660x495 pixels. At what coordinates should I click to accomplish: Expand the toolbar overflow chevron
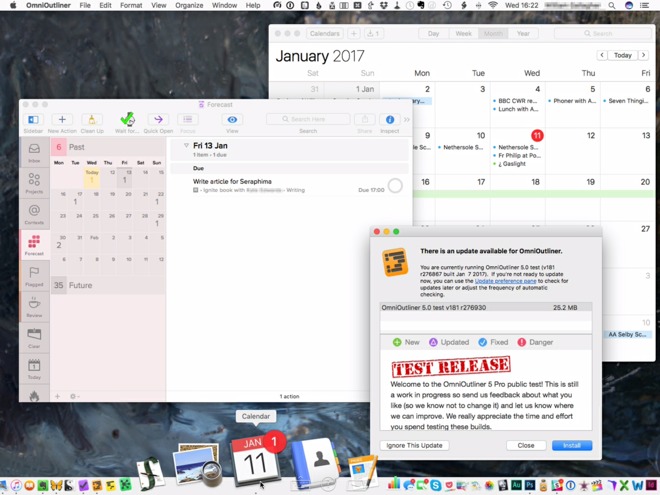click(407, 120)
